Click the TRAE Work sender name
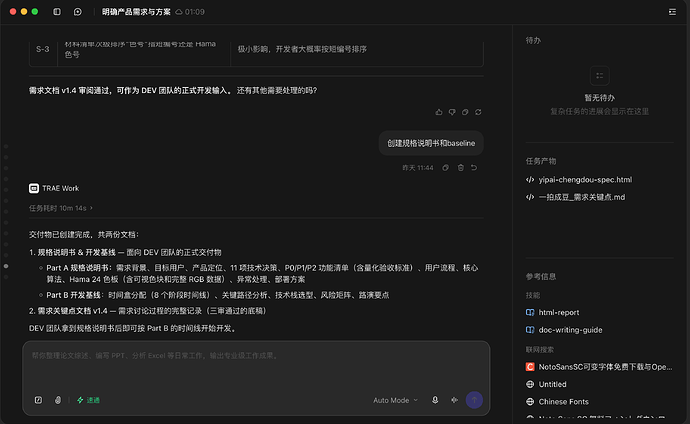Image resolution: width=690 pixels, height=424 pixels. tap(60, 188)
